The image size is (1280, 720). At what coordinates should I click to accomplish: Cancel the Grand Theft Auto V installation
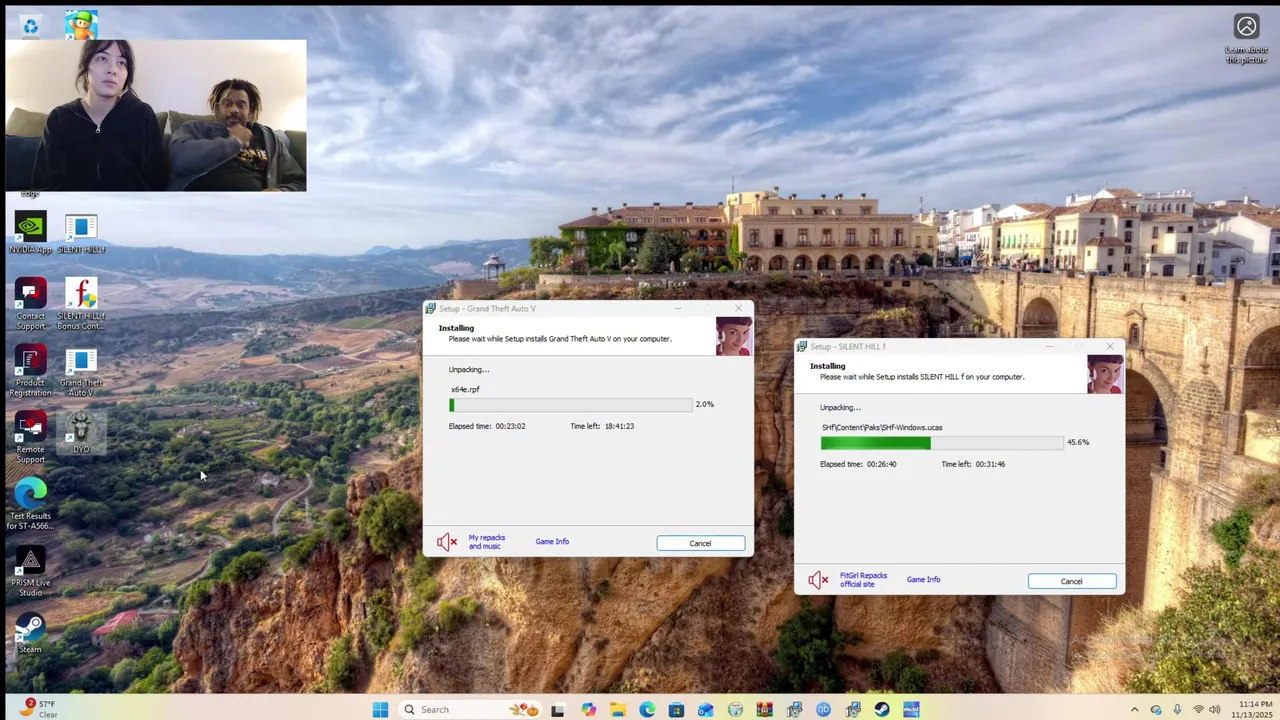(700, 543)
